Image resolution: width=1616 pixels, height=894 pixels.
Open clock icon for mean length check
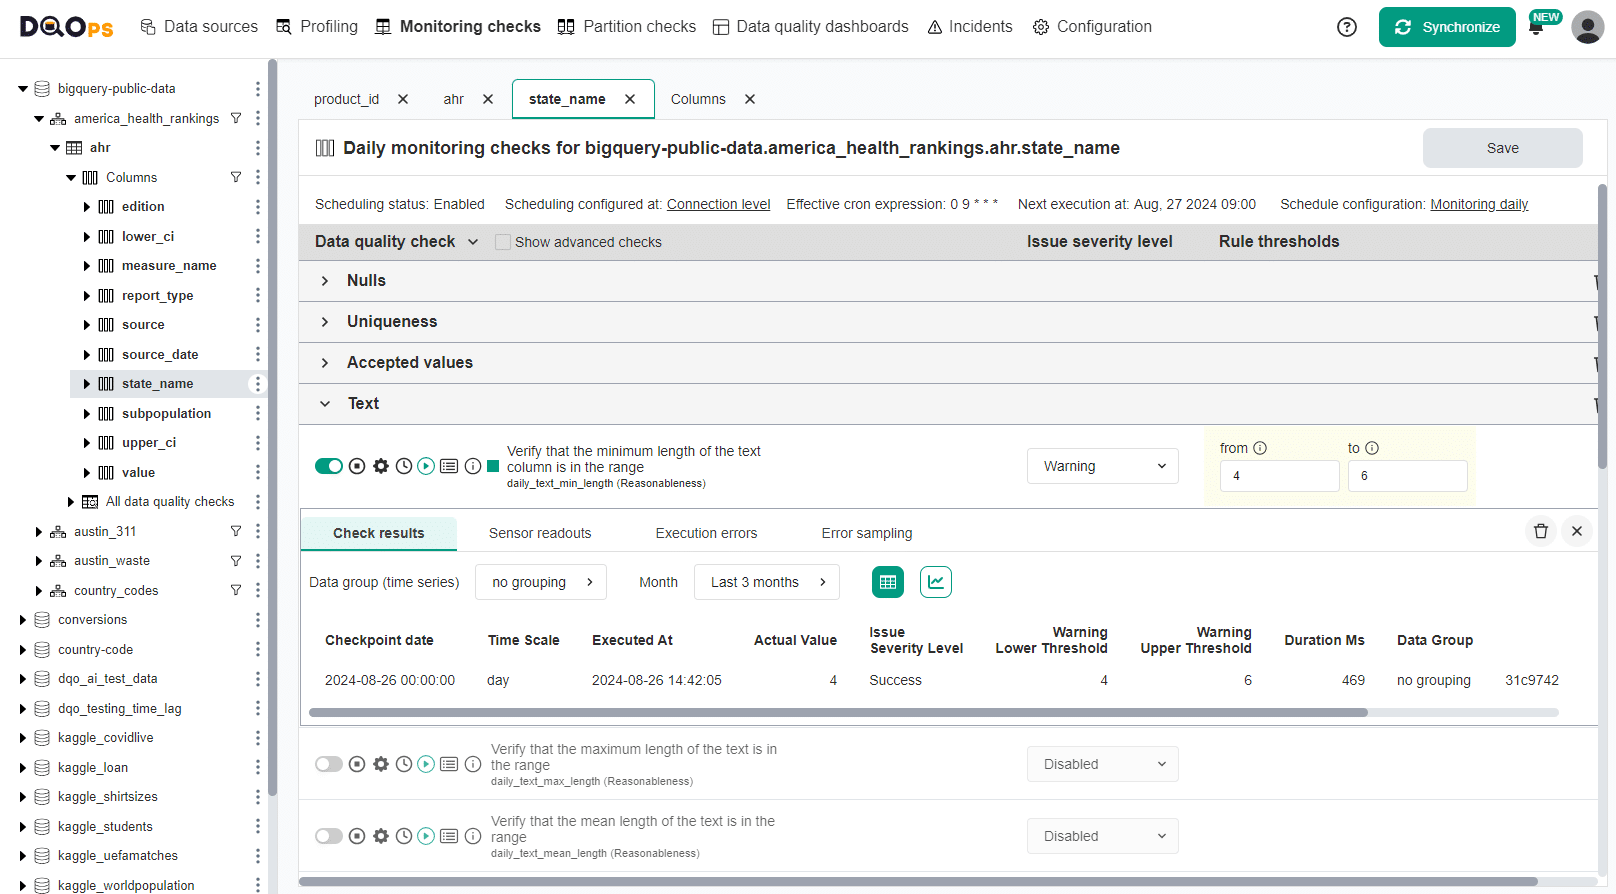coord(404,836)
